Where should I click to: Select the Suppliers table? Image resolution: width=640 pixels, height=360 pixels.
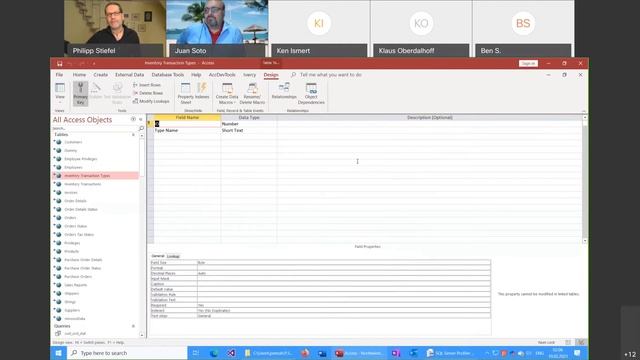72,310
